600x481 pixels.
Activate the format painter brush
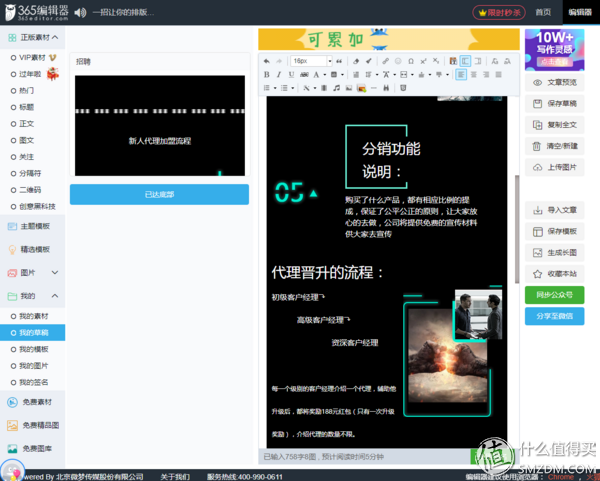(x=368, y=61)
